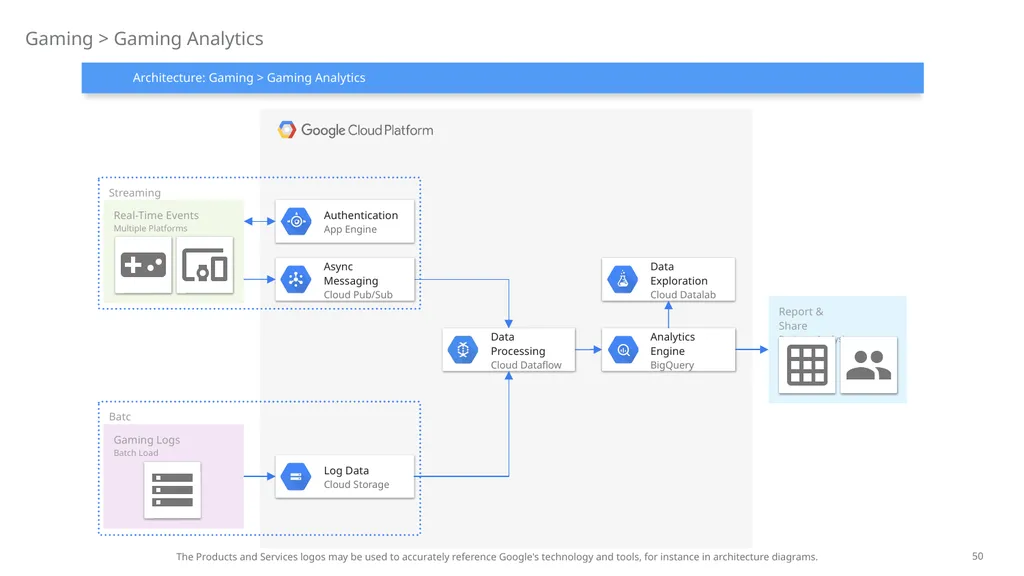Click the Google Cloud Platform logo
The width and height of the screenshot is (1024, 576).
[x=355, y=130]
